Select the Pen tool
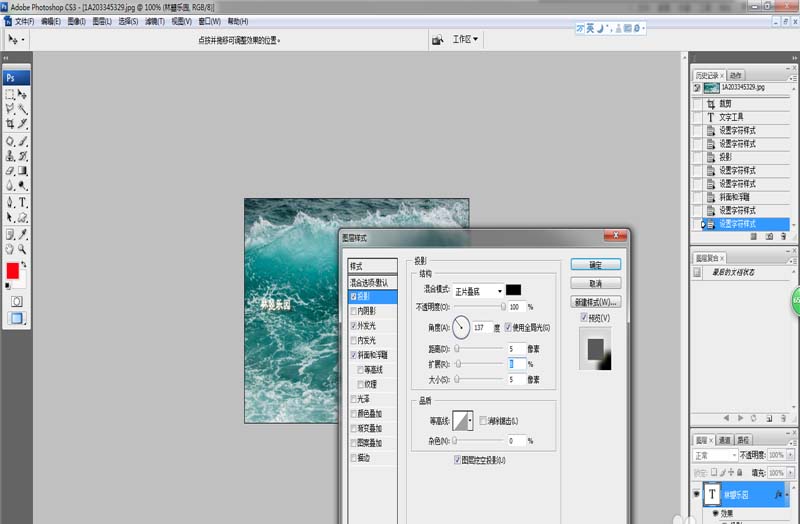 pos(10,203)
